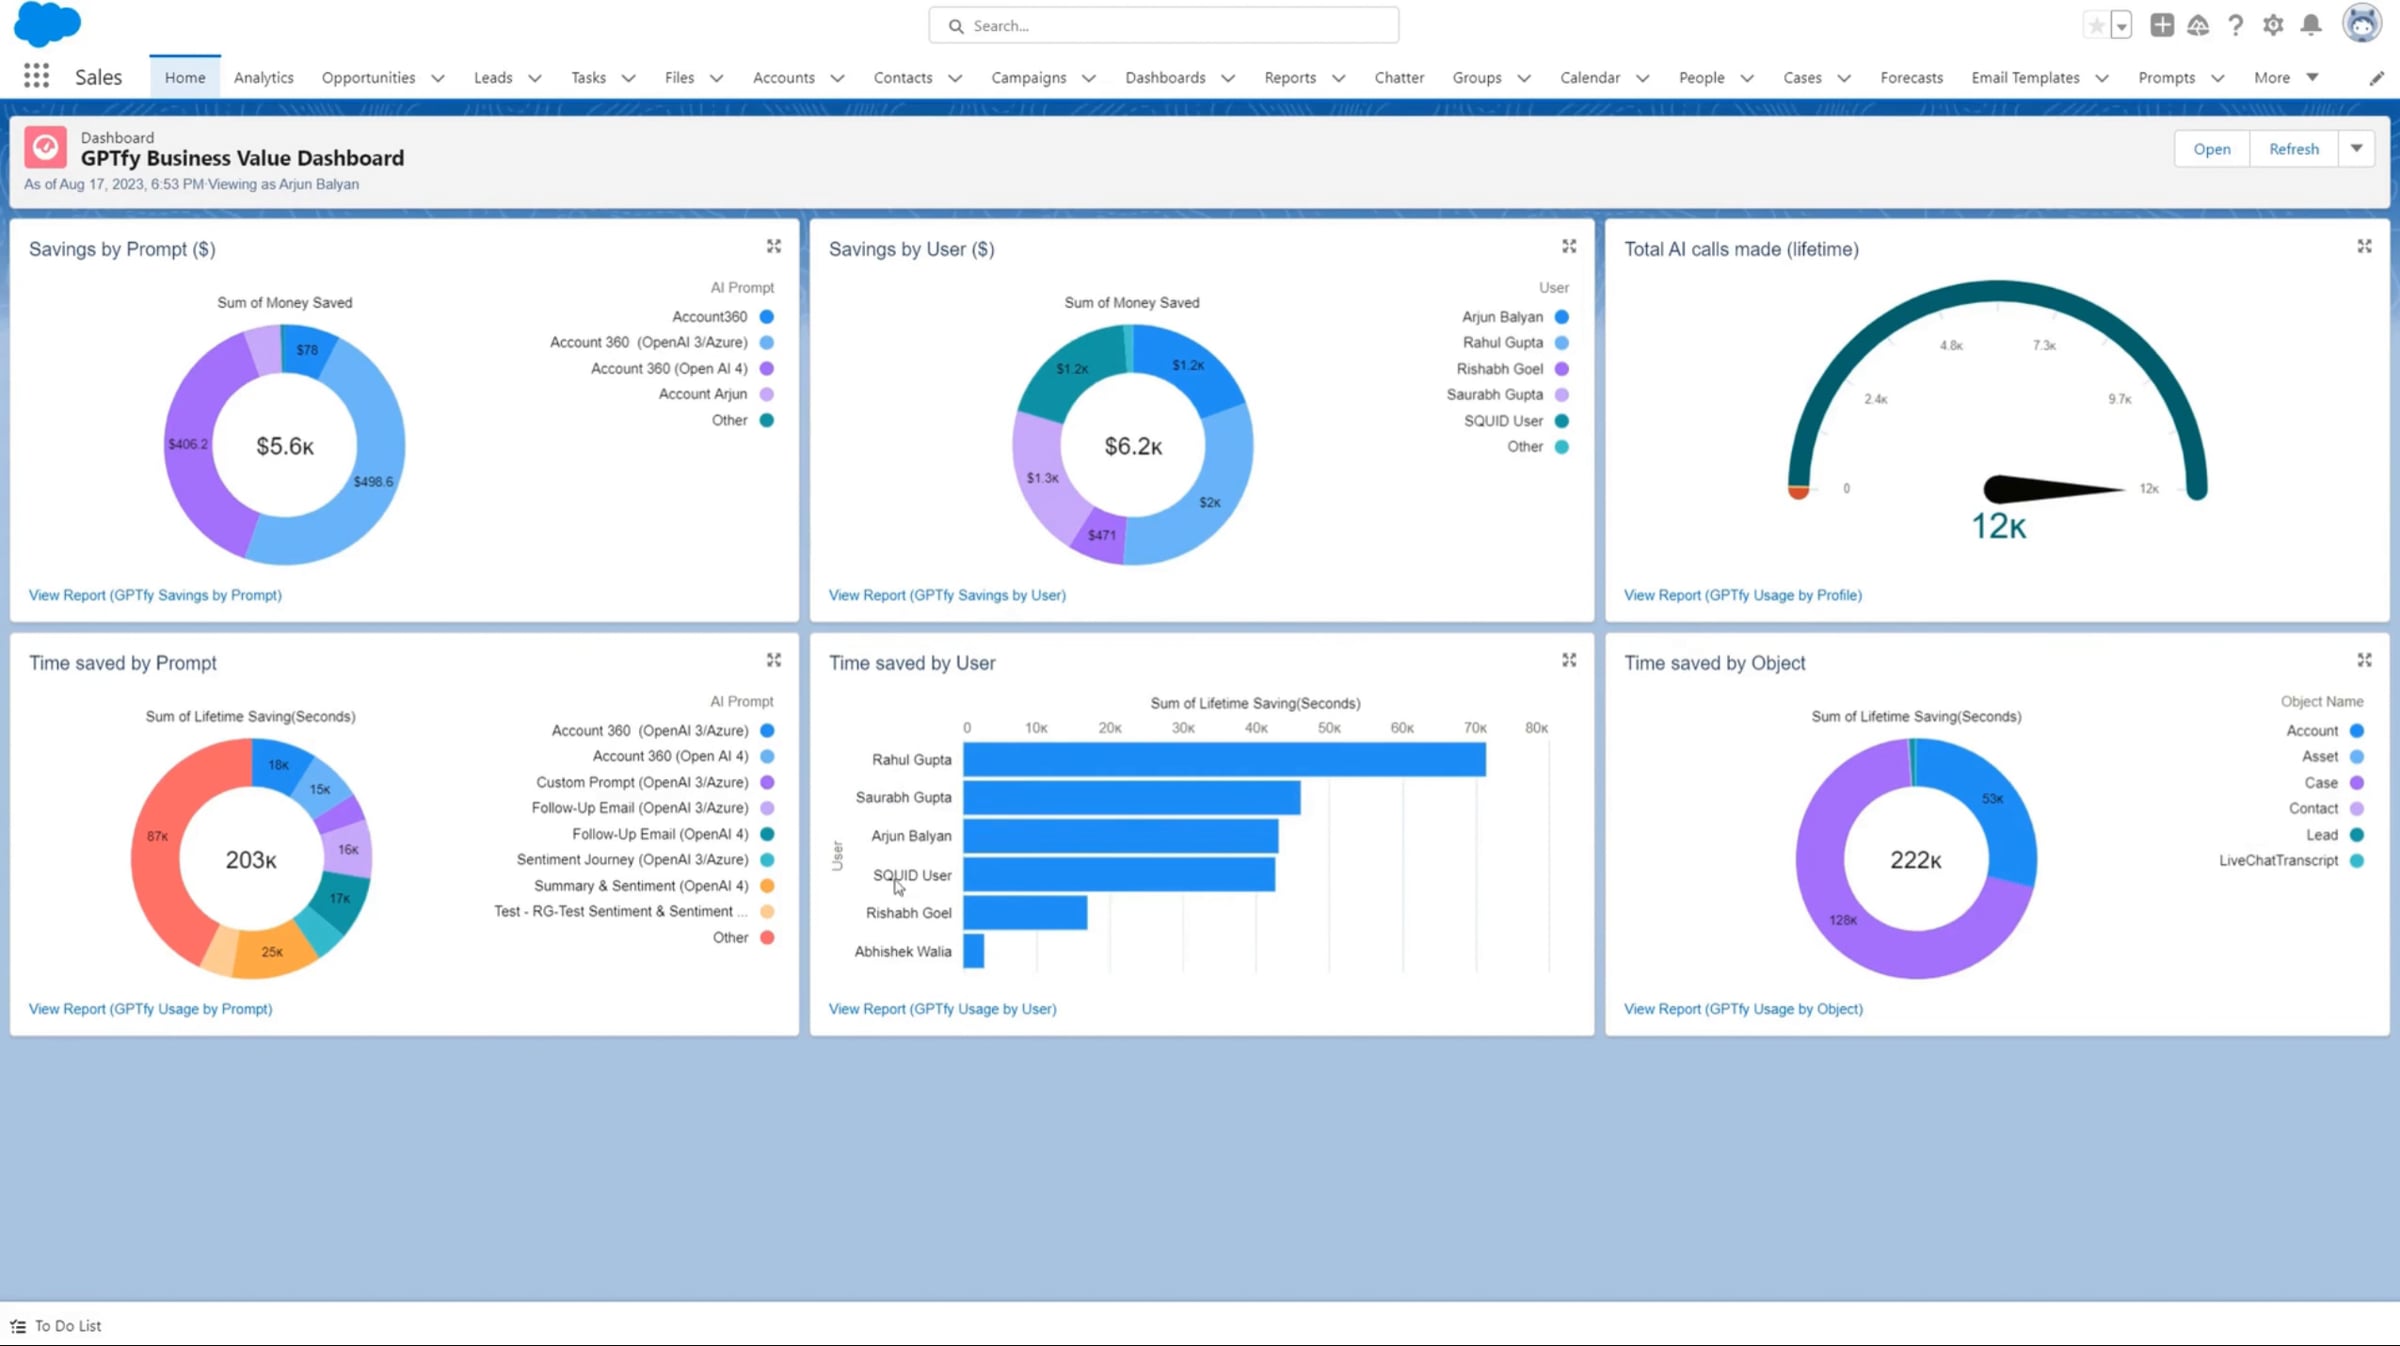Click the Refresh dashboard button
The width and height of the screenshot is (2400, 1346).
[x=2293, y=148]
